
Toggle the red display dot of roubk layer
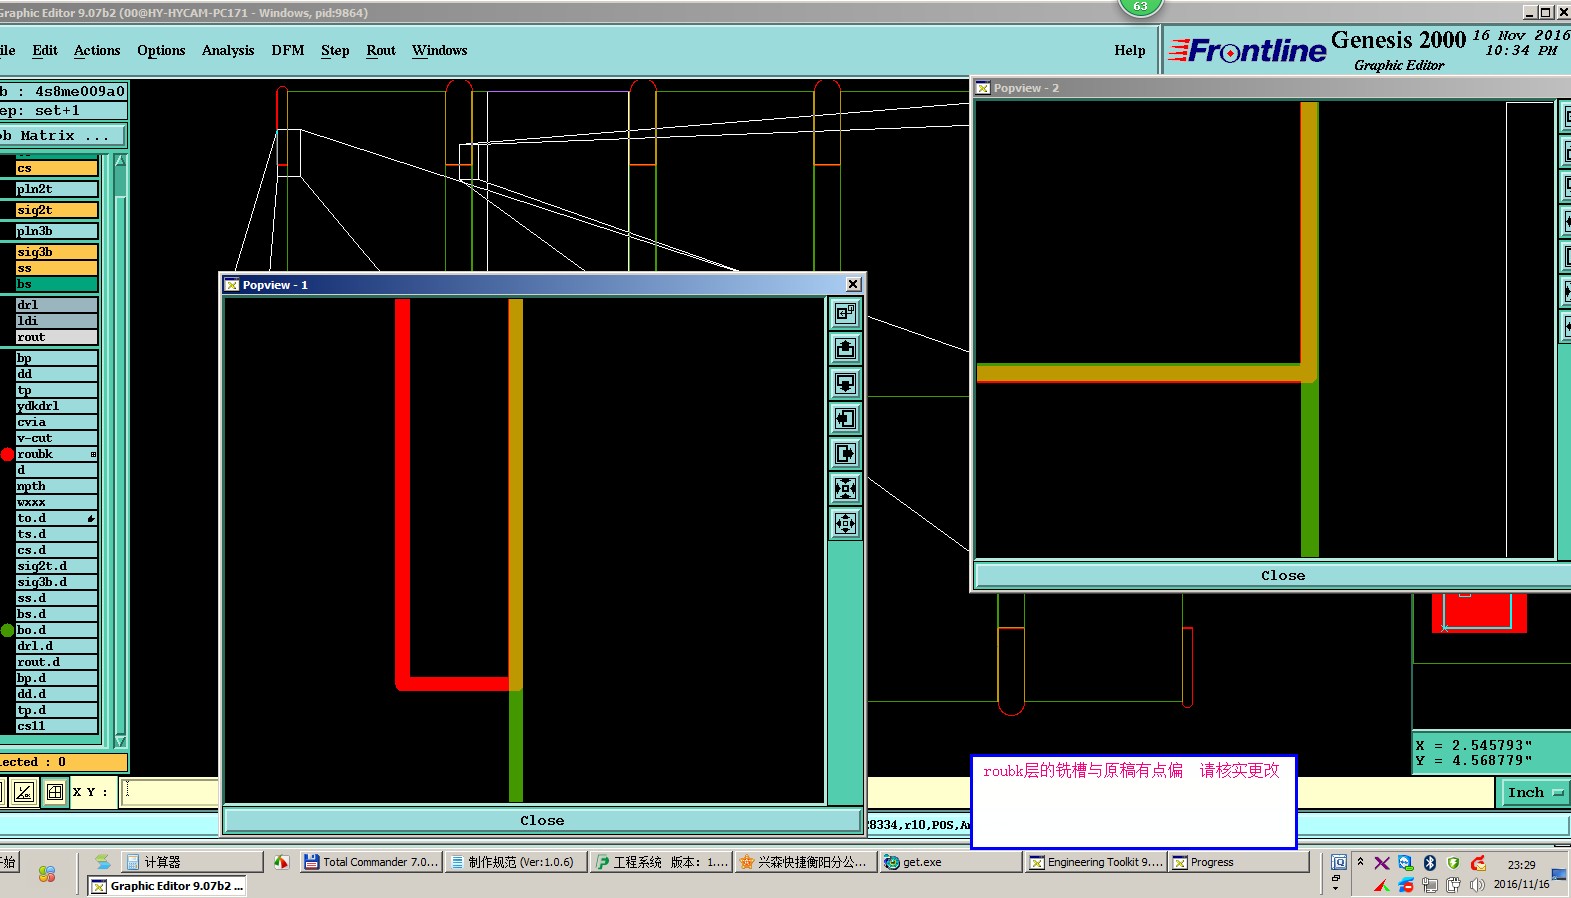click(7, 454)
